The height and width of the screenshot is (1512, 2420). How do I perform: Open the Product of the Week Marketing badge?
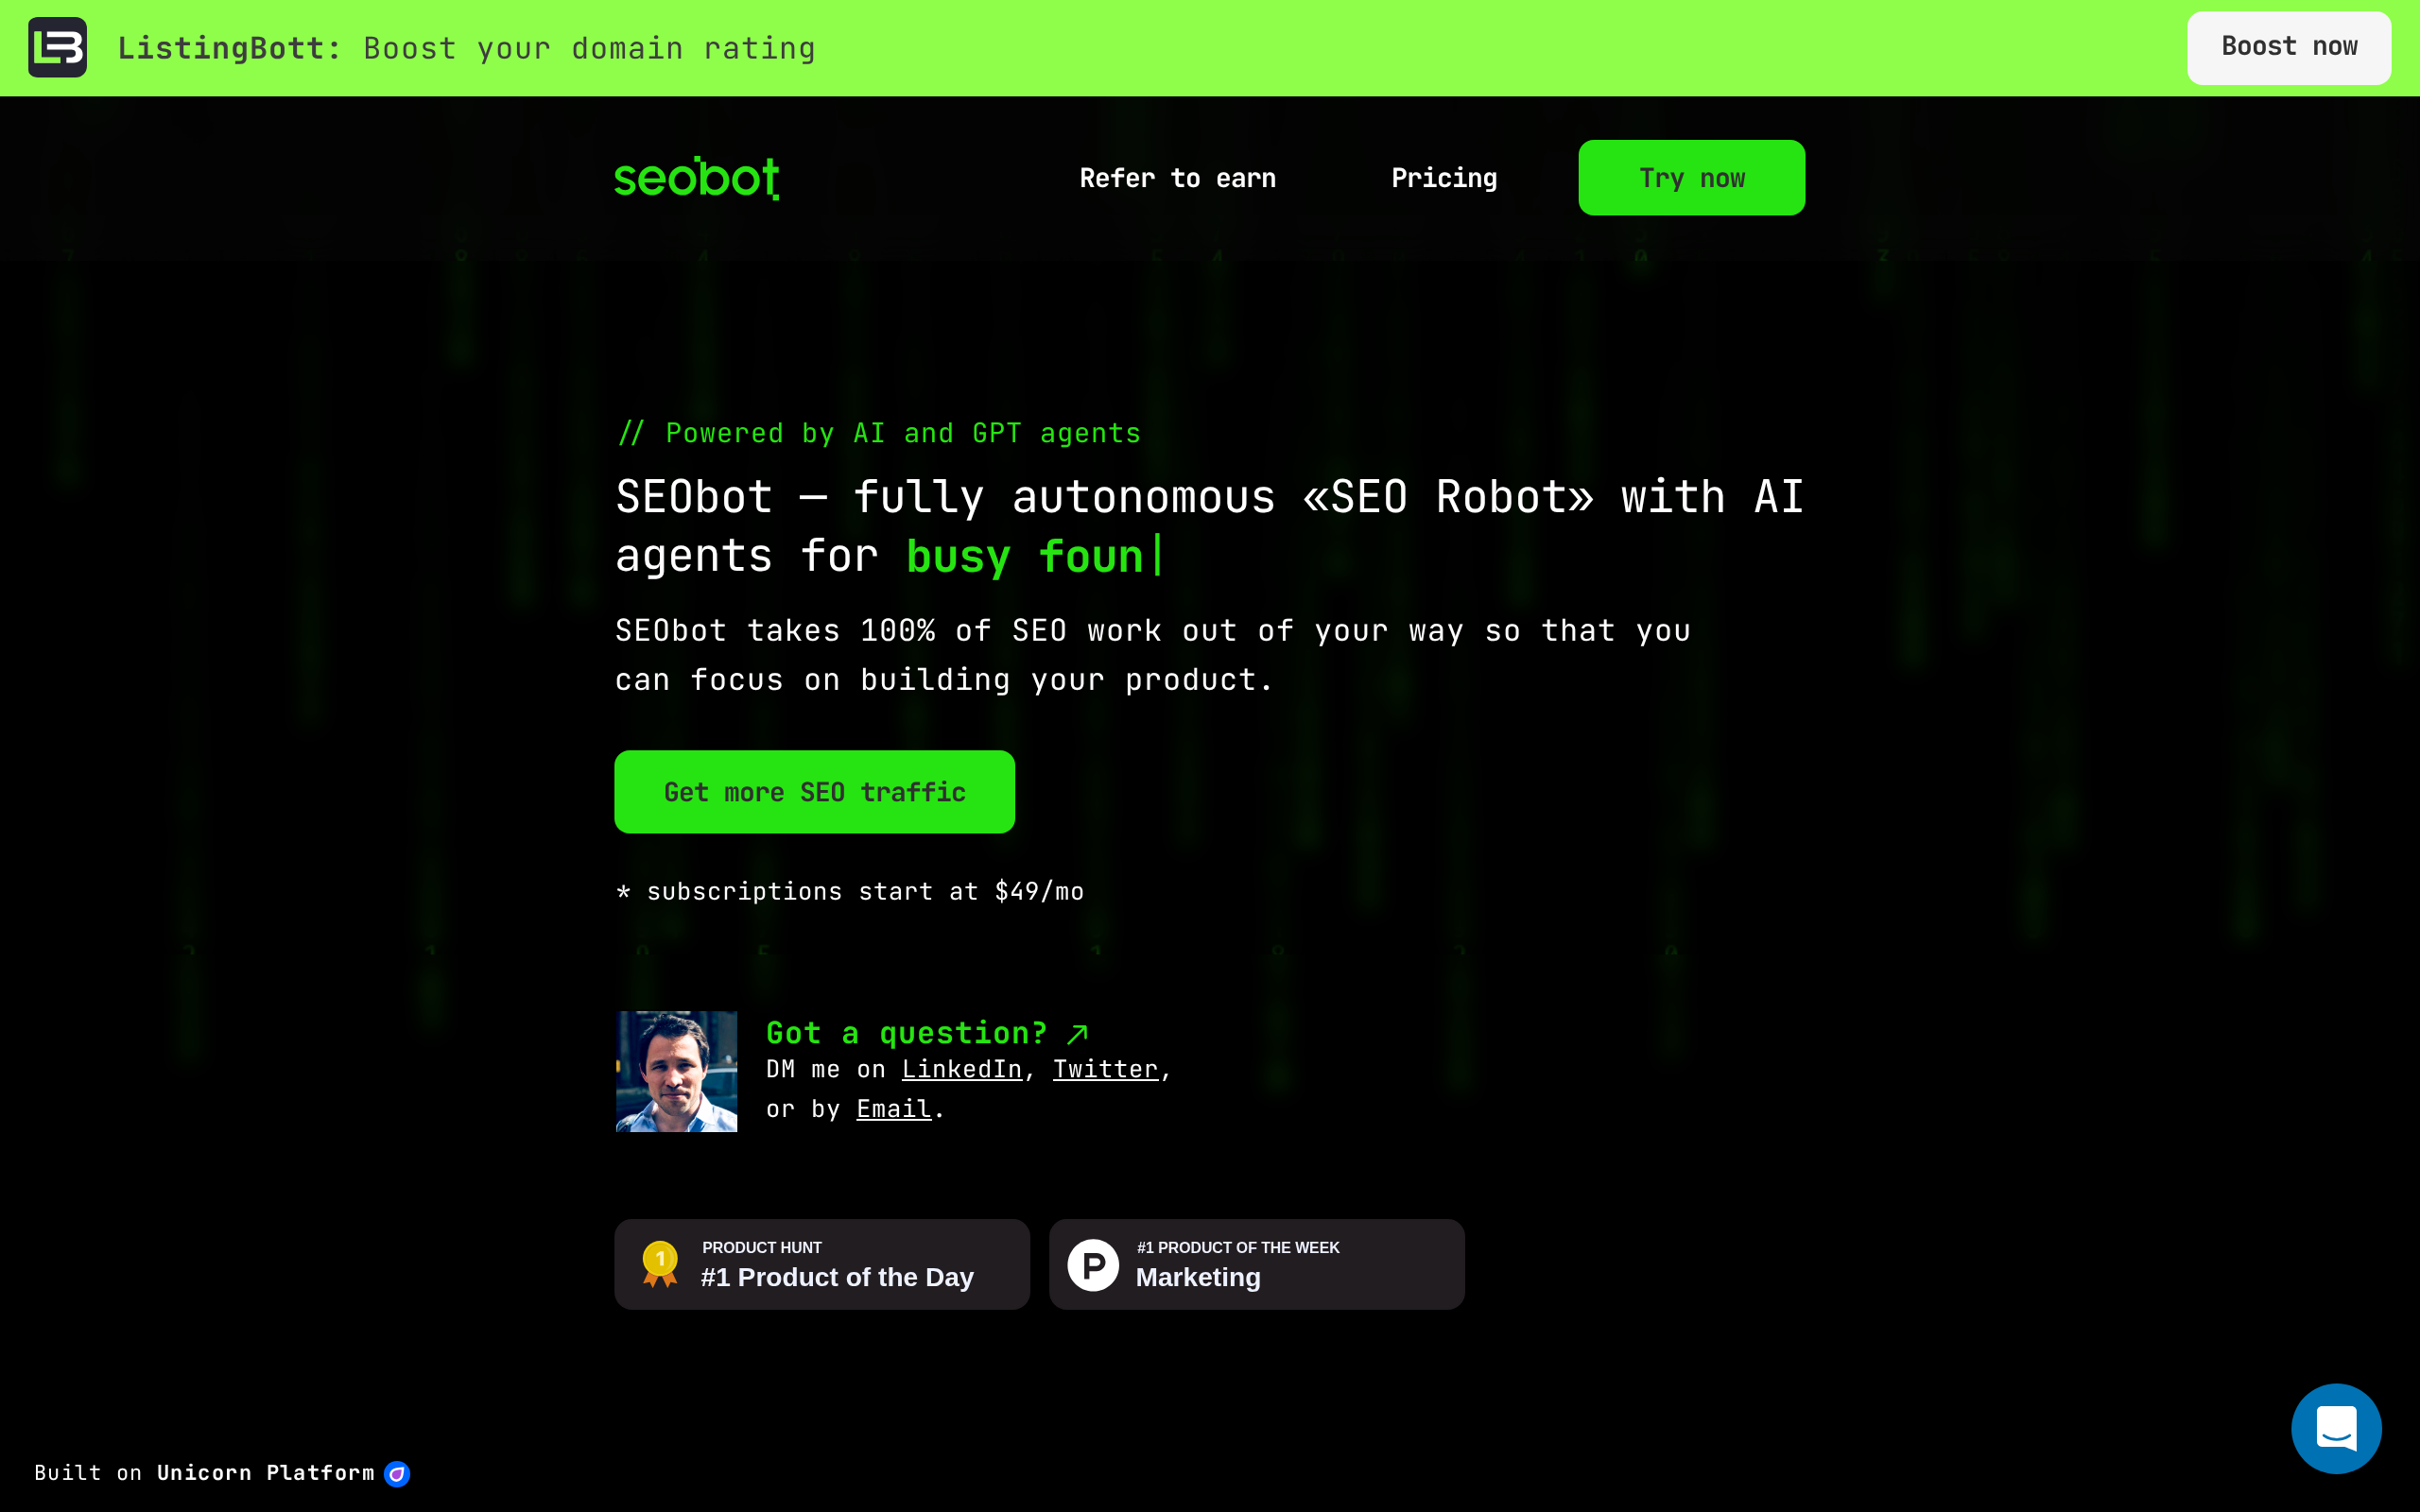point(1257,1264)
